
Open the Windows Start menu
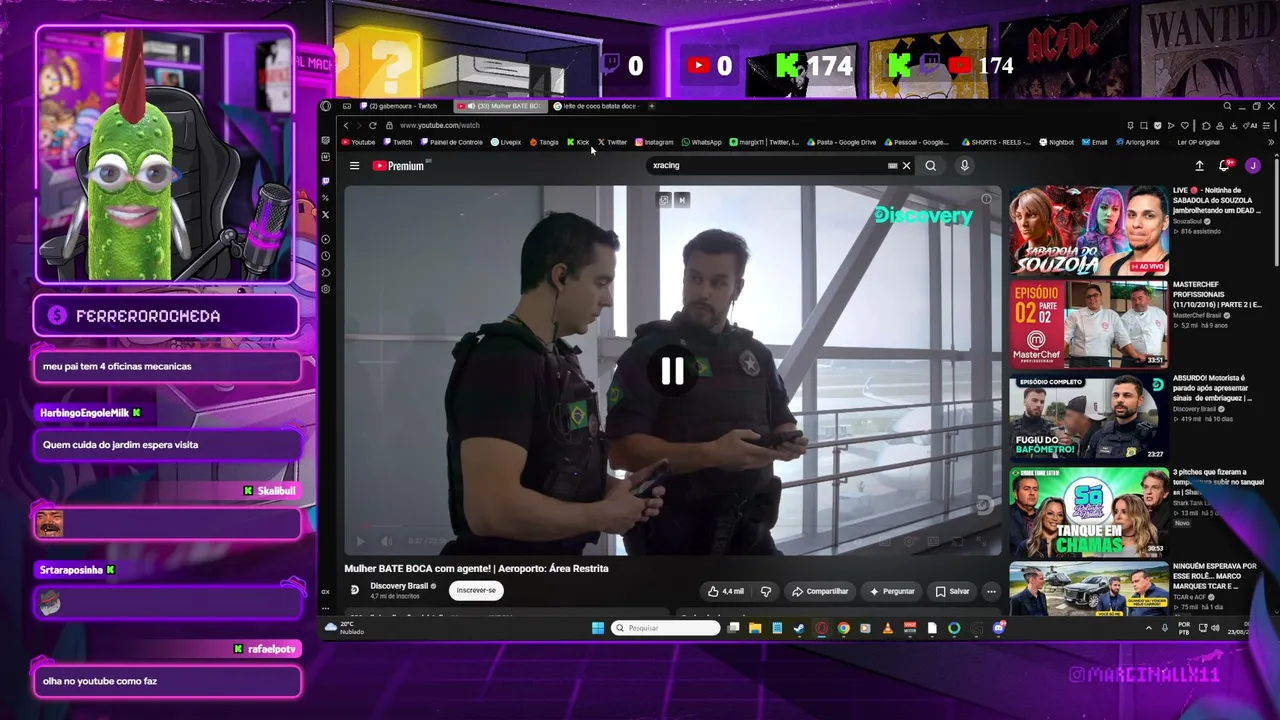coord(598,628)
